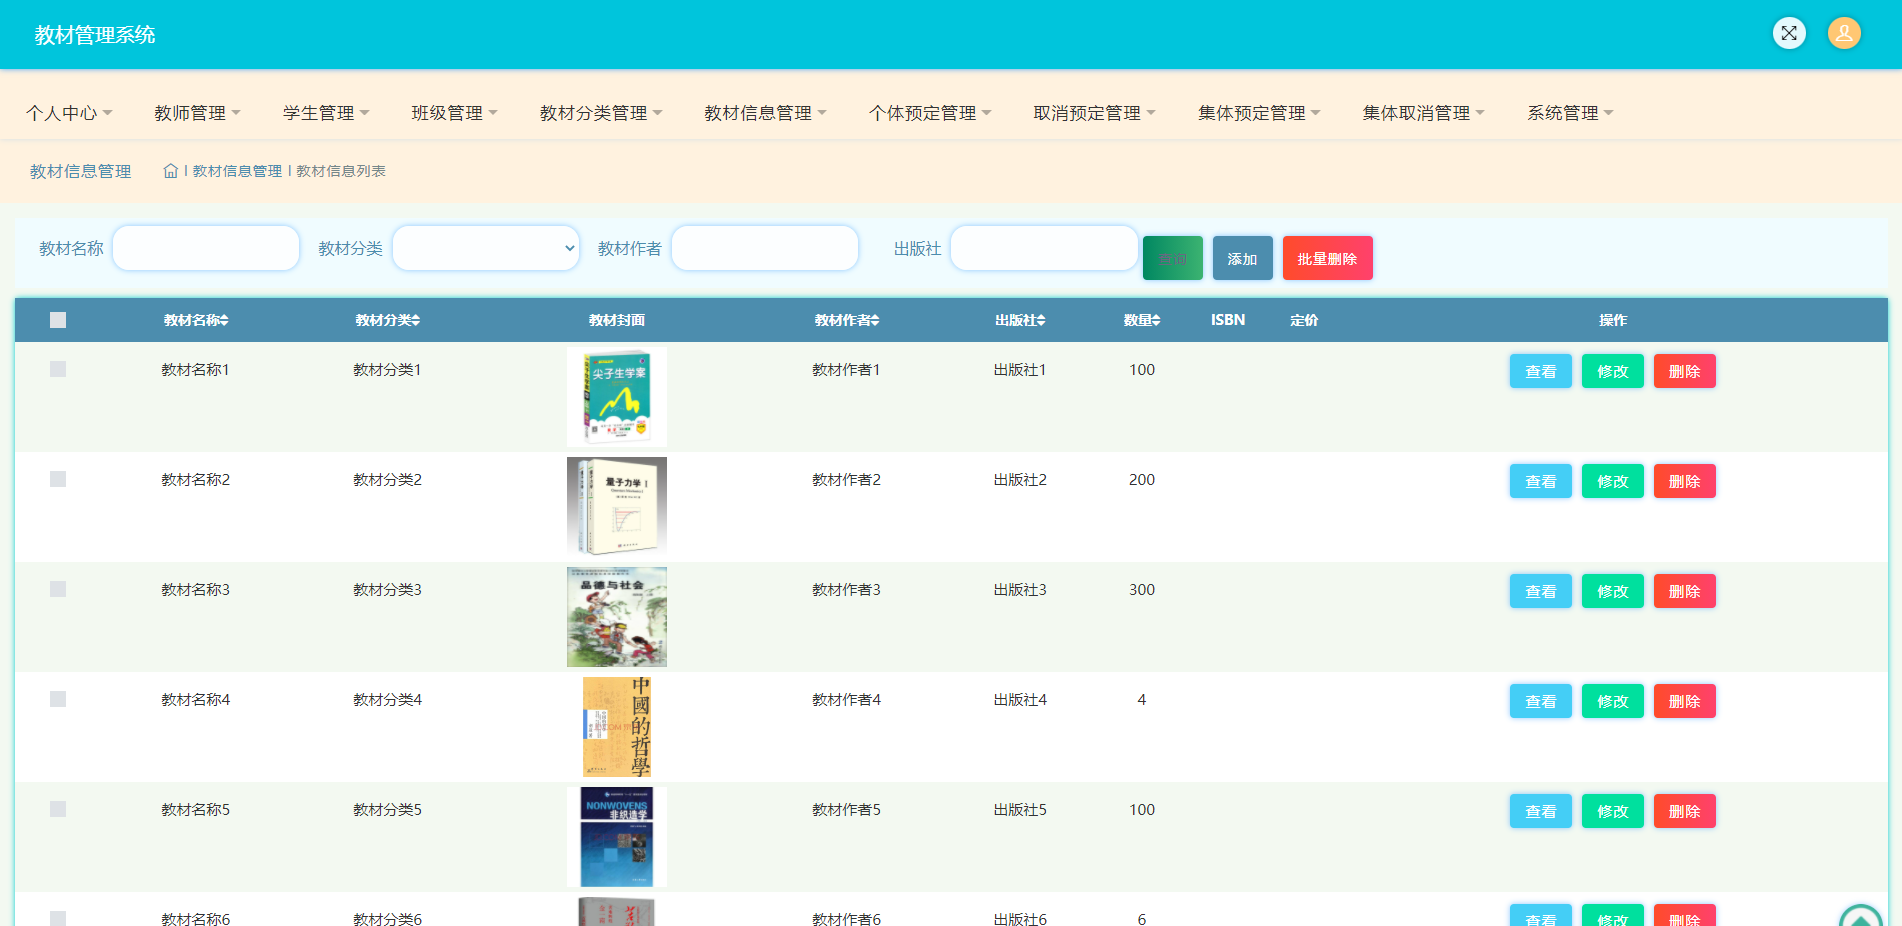
Task: Sort by 教材分类 column sort icon
Action: (x=416, y=320)
